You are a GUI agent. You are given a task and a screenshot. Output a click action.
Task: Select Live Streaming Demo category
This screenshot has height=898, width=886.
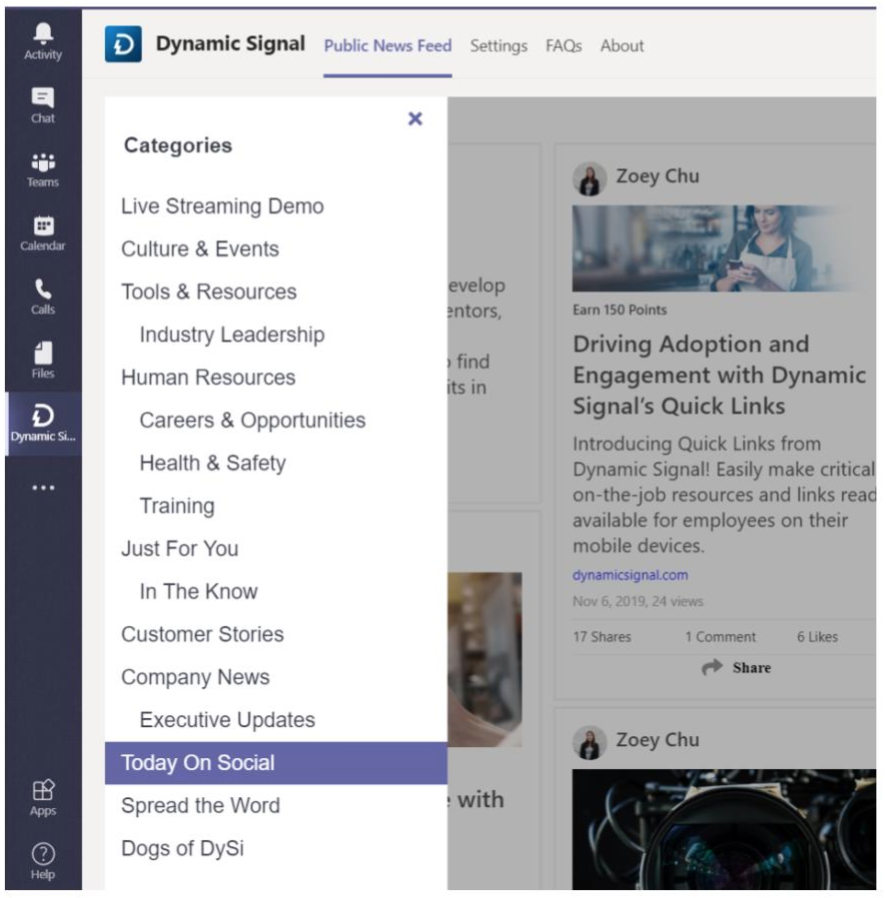[x=222, y=206]
